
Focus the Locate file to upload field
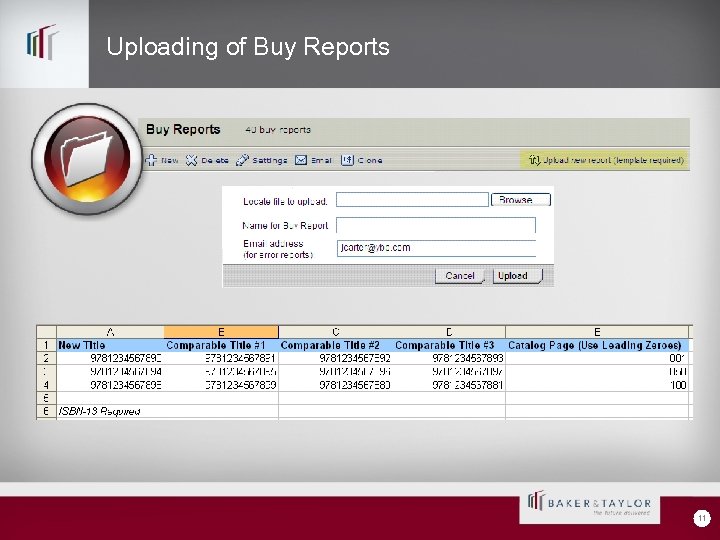412,200
